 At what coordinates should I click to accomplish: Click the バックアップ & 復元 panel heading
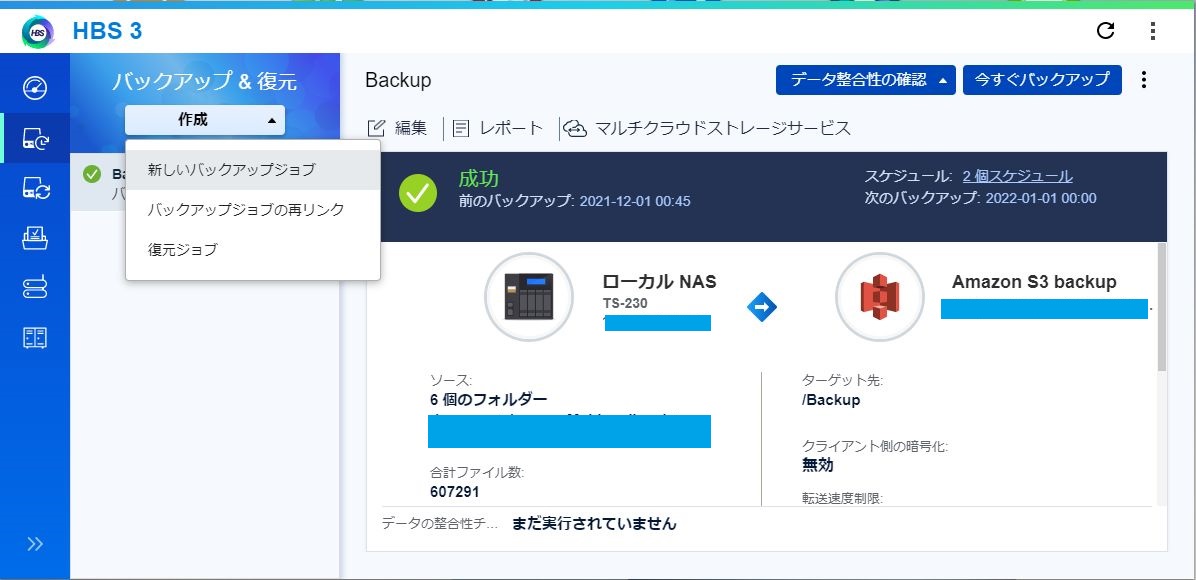[x=204, y=81]
